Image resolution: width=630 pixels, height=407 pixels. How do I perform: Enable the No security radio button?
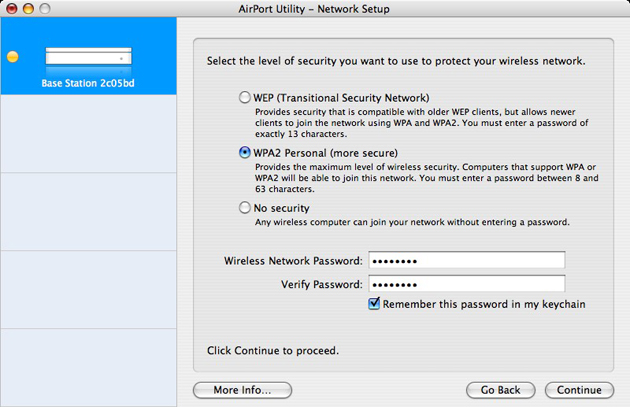[x=245, y=208]
